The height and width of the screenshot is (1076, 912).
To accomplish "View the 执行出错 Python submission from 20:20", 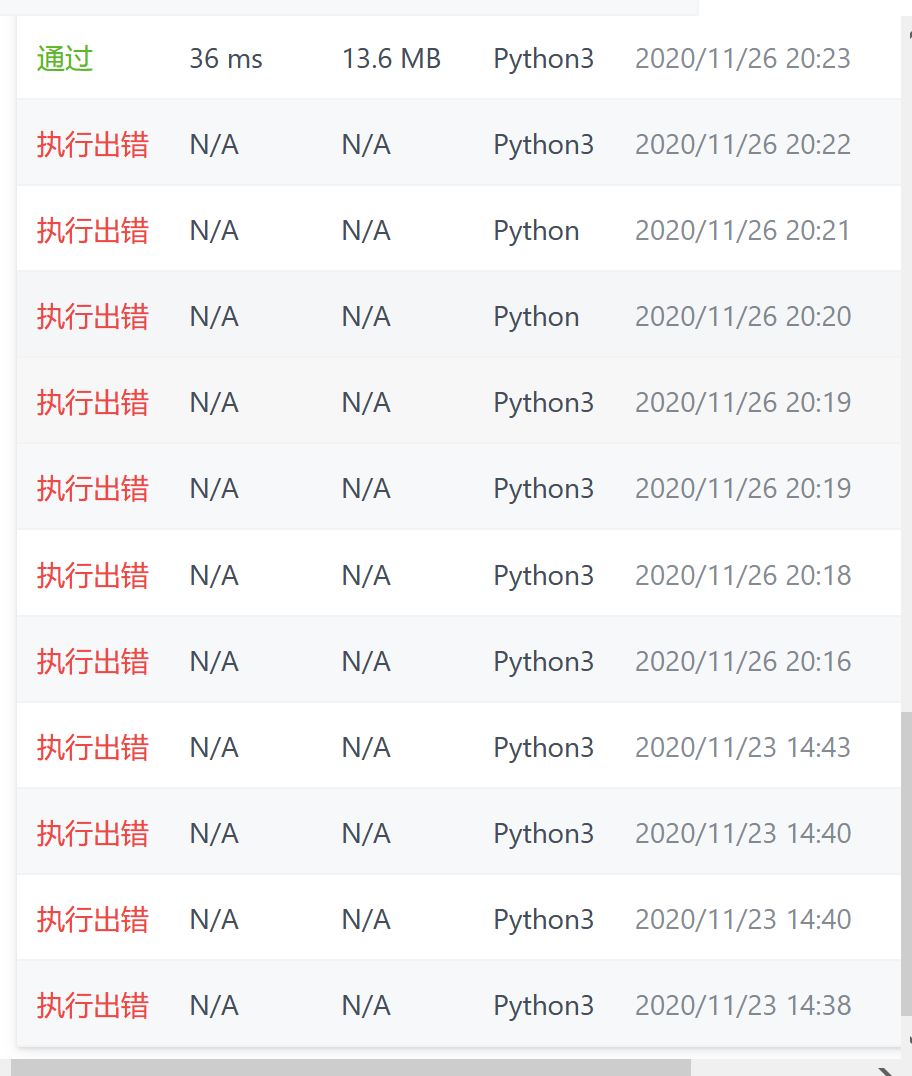I will tap(92, 317).
